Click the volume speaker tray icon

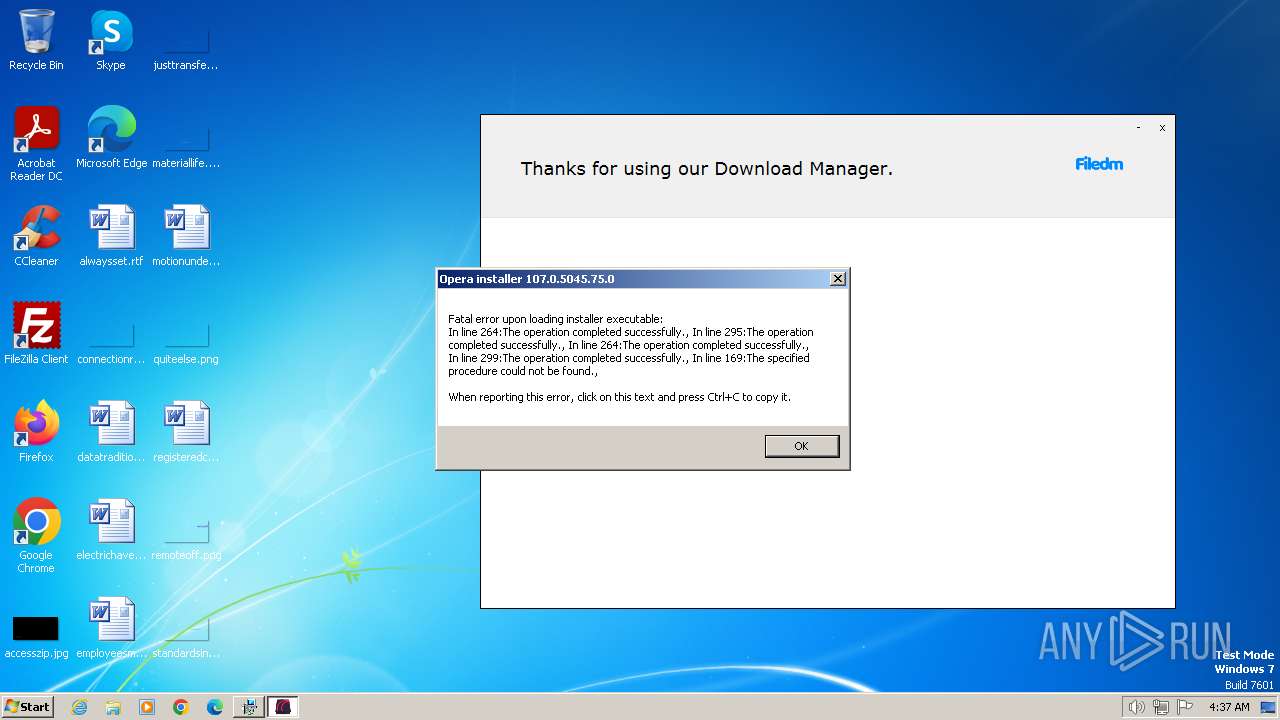tap(1137, 707)
